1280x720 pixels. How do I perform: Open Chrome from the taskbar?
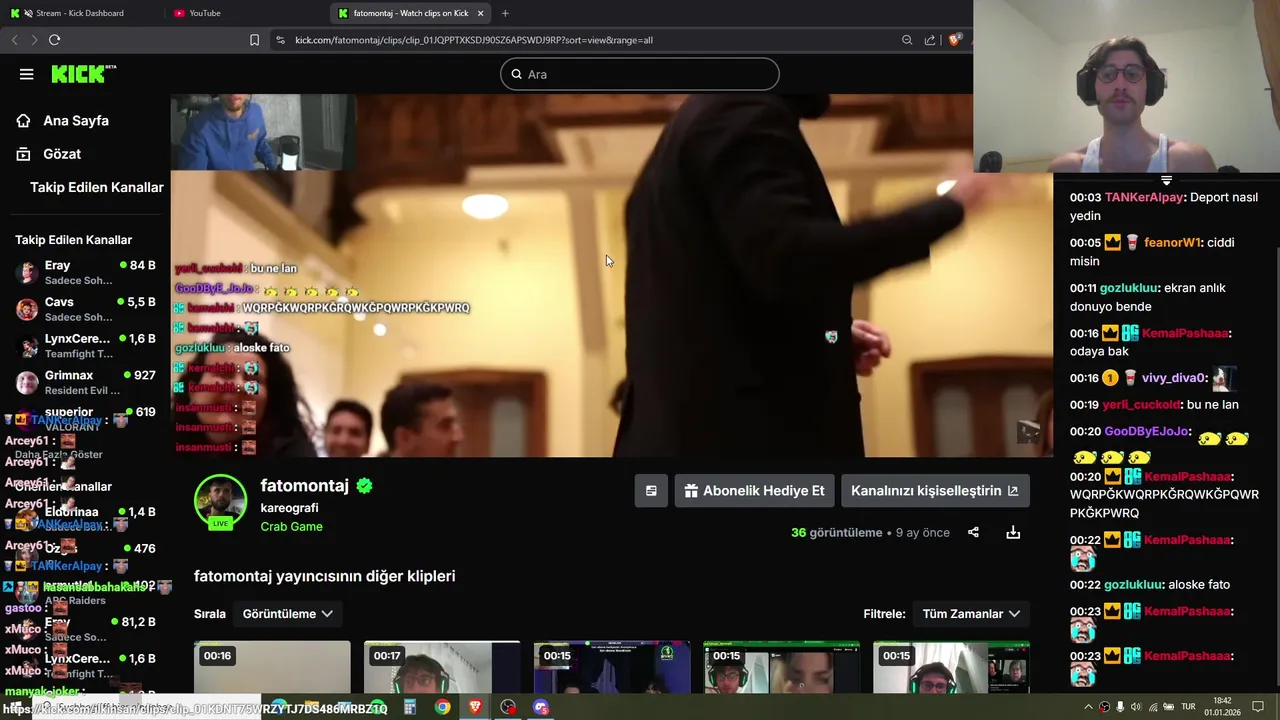point(442,707)
